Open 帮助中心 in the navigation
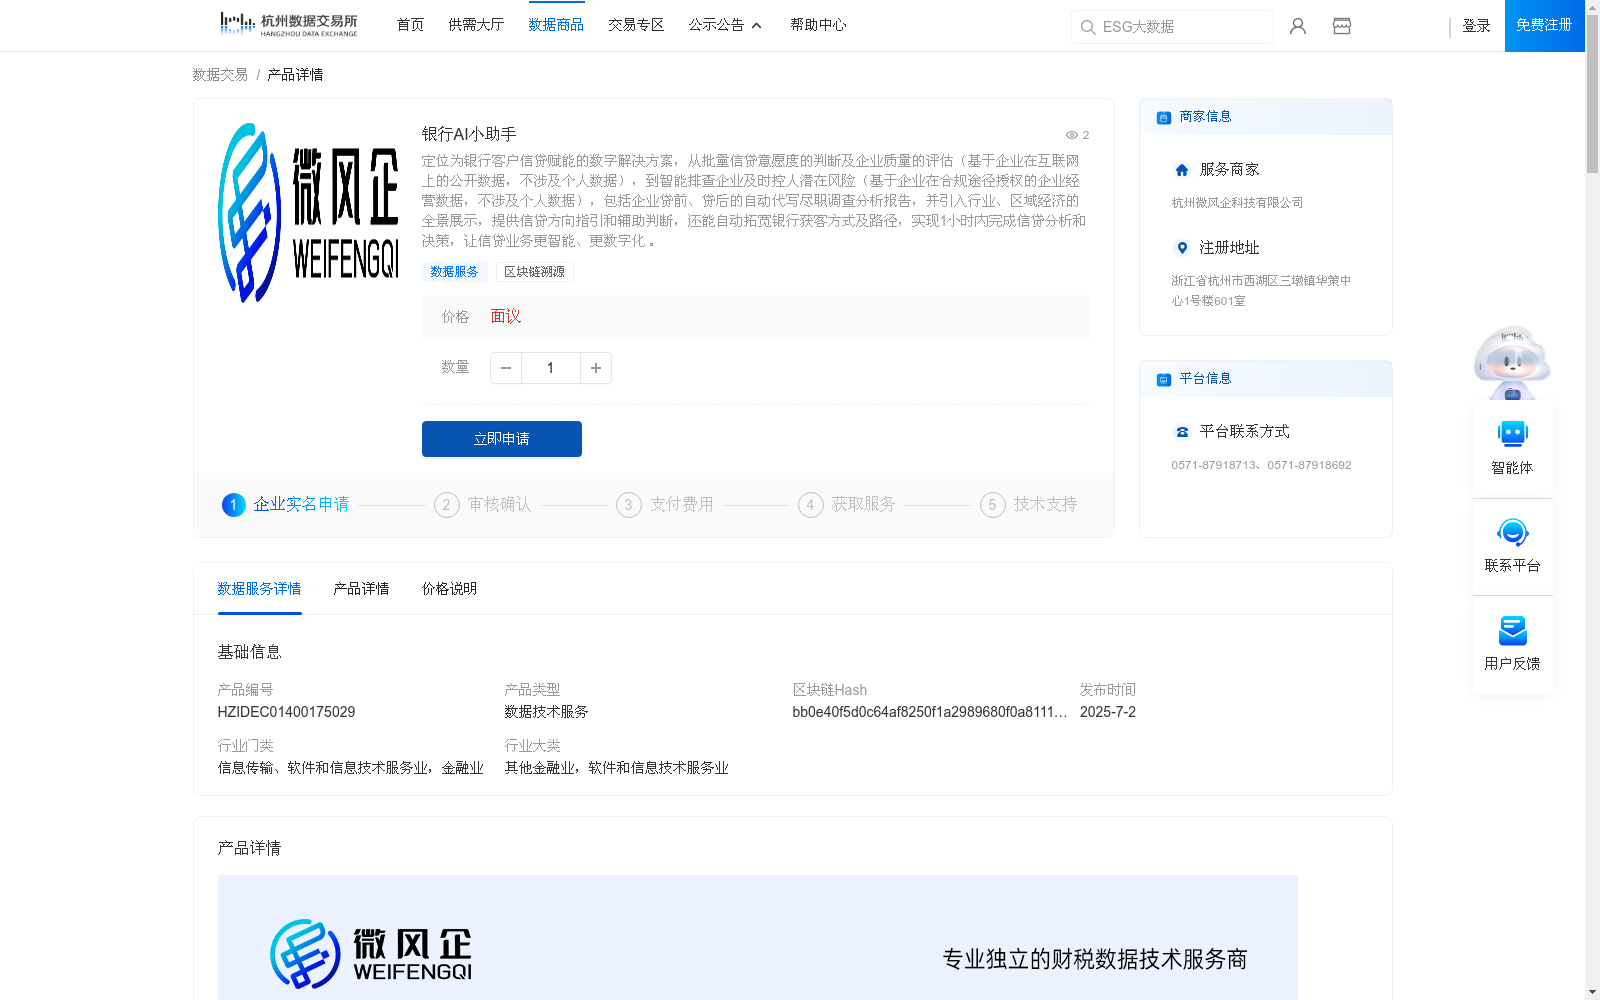 [x=818, y=25]
